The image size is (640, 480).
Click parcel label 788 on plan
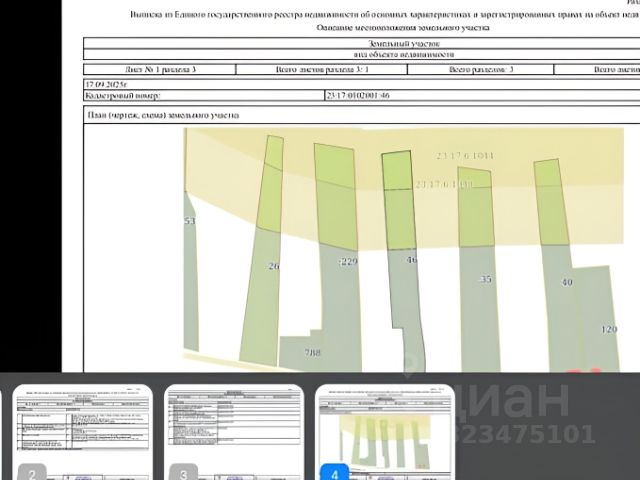coord(313,352)
